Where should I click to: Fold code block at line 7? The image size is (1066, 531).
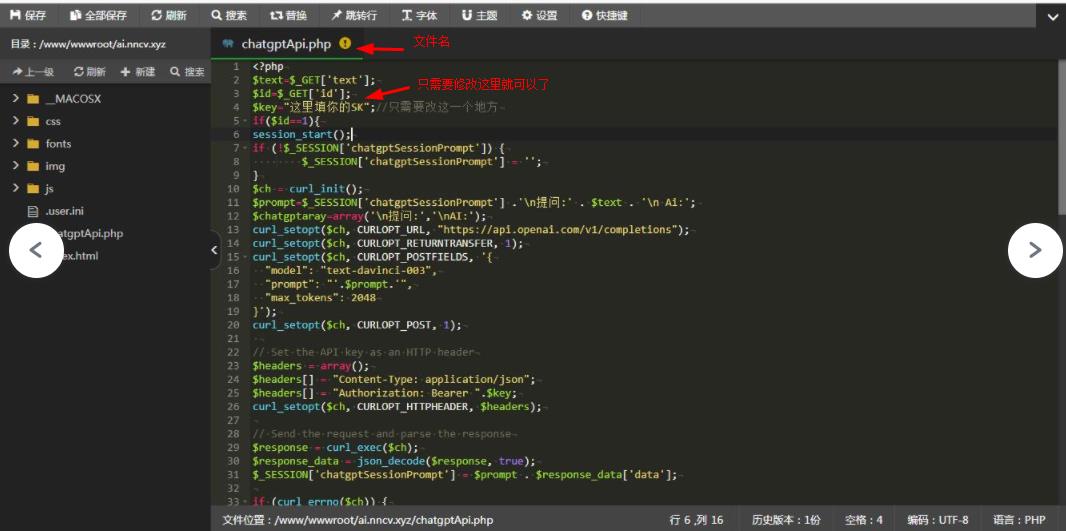pyautogui.click(x=244, y=148)
